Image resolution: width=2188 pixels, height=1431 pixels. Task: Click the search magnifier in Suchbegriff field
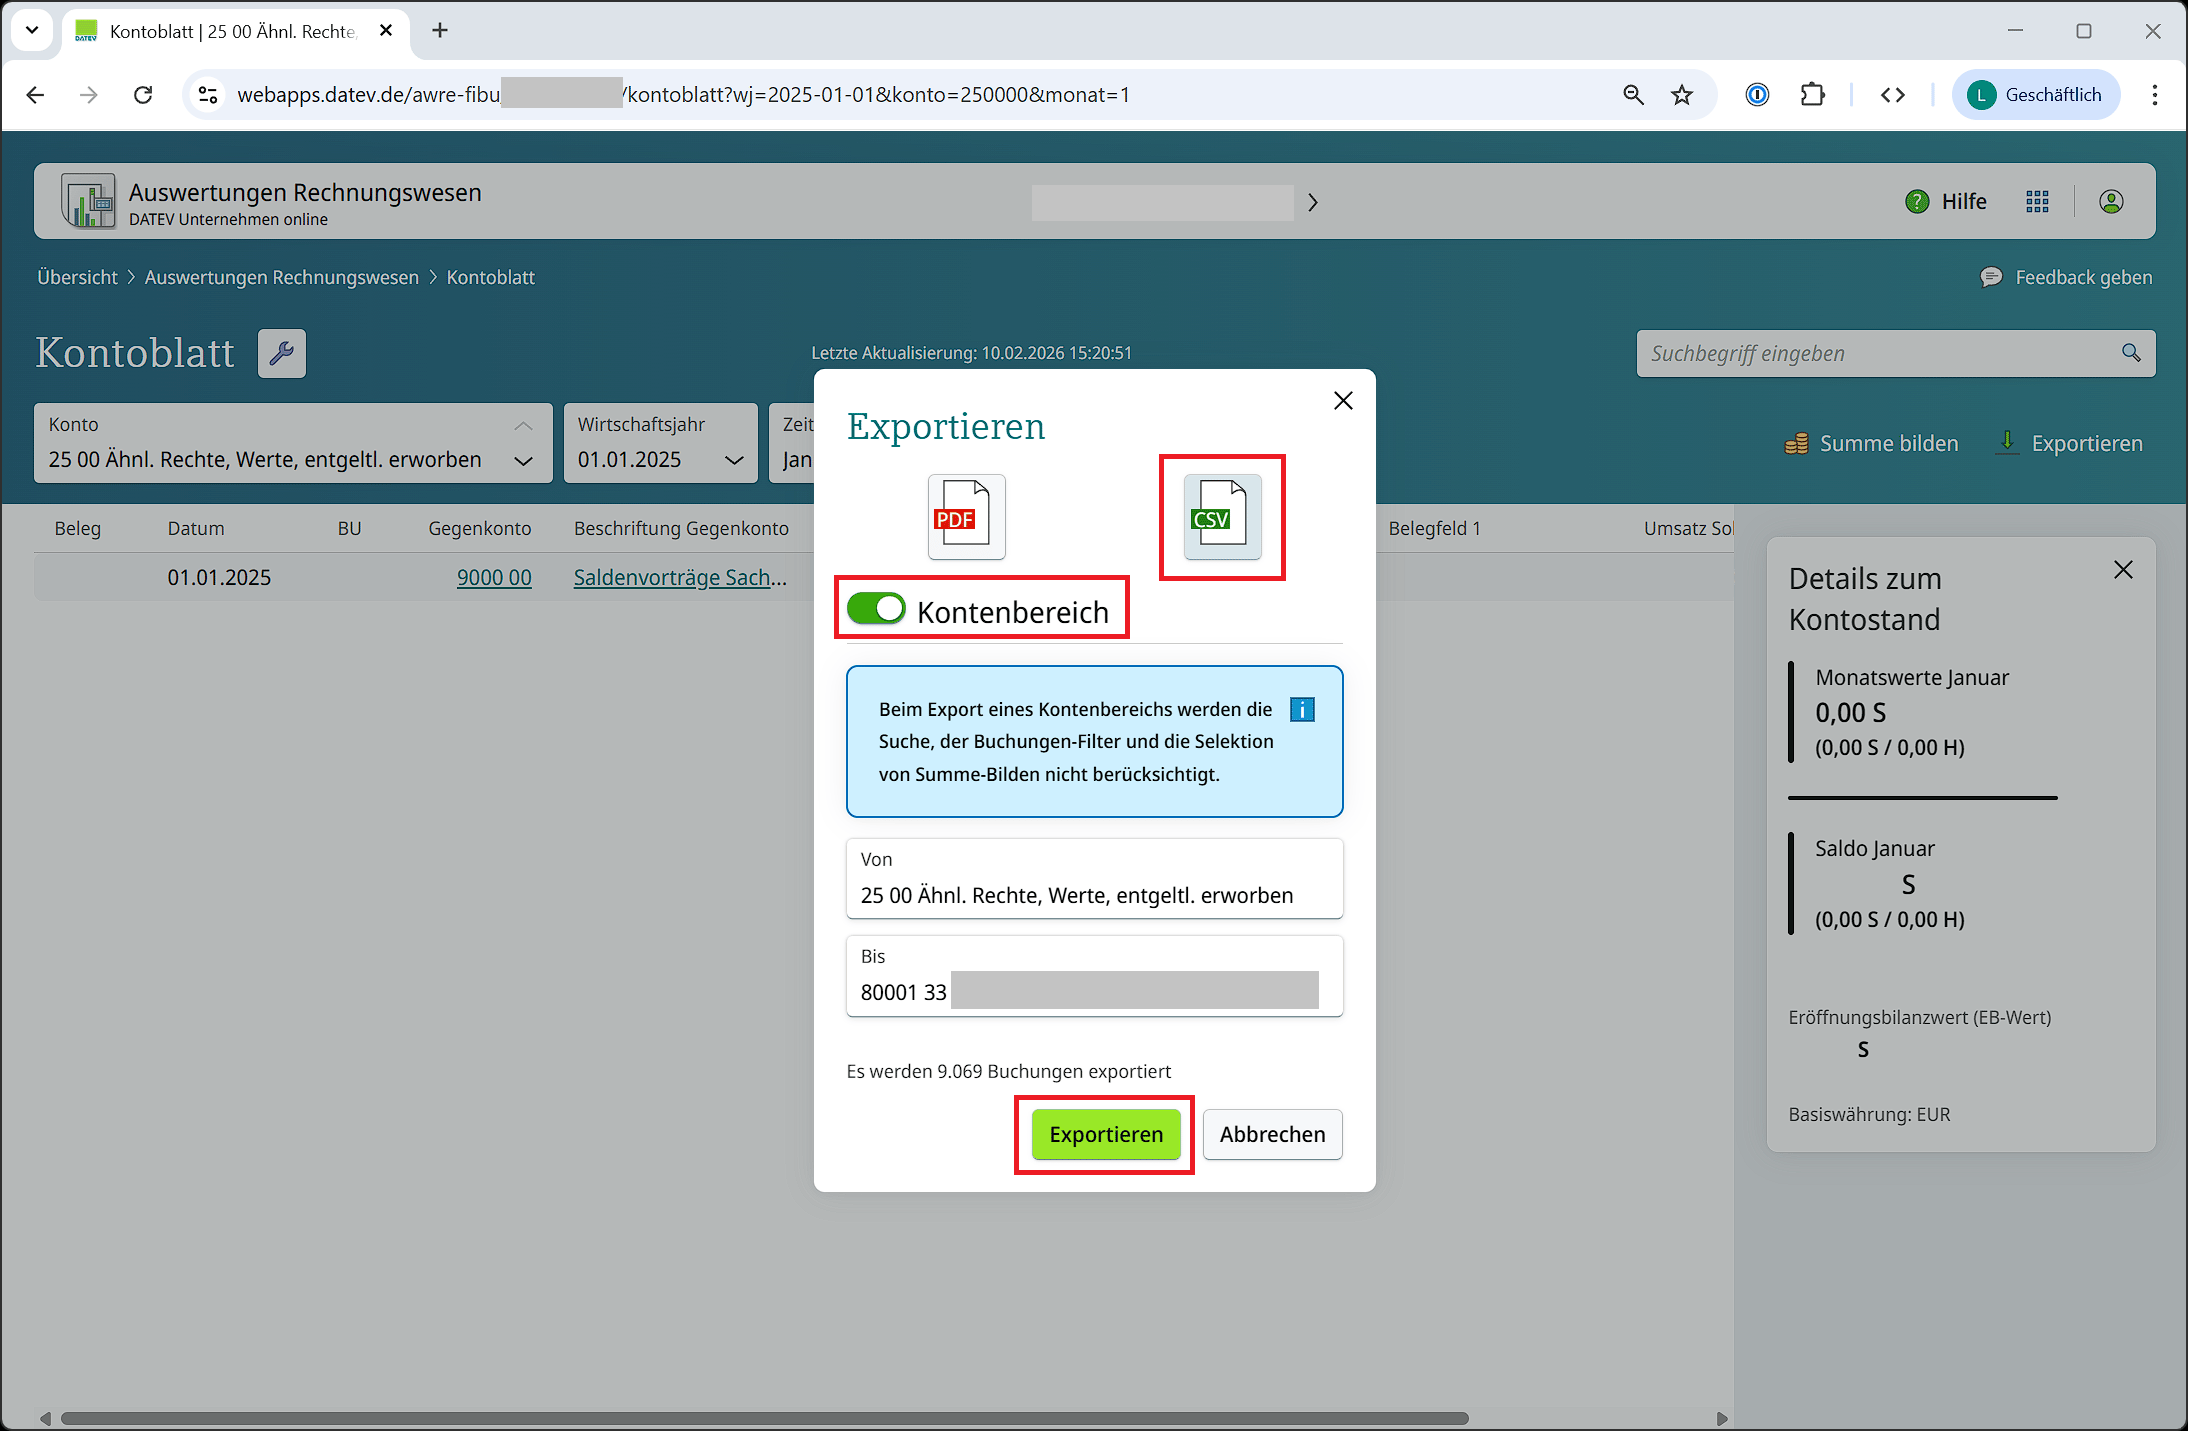pos(2131,353)
